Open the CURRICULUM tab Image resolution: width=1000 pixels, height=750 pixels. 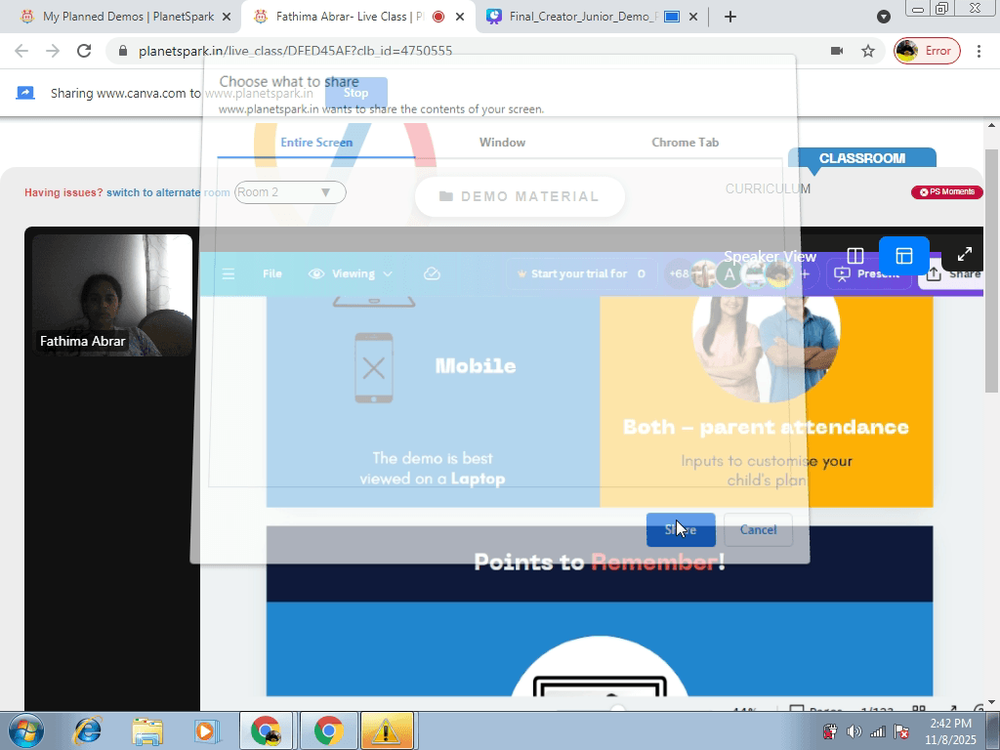pyautogui.click(x=768, y=189)
